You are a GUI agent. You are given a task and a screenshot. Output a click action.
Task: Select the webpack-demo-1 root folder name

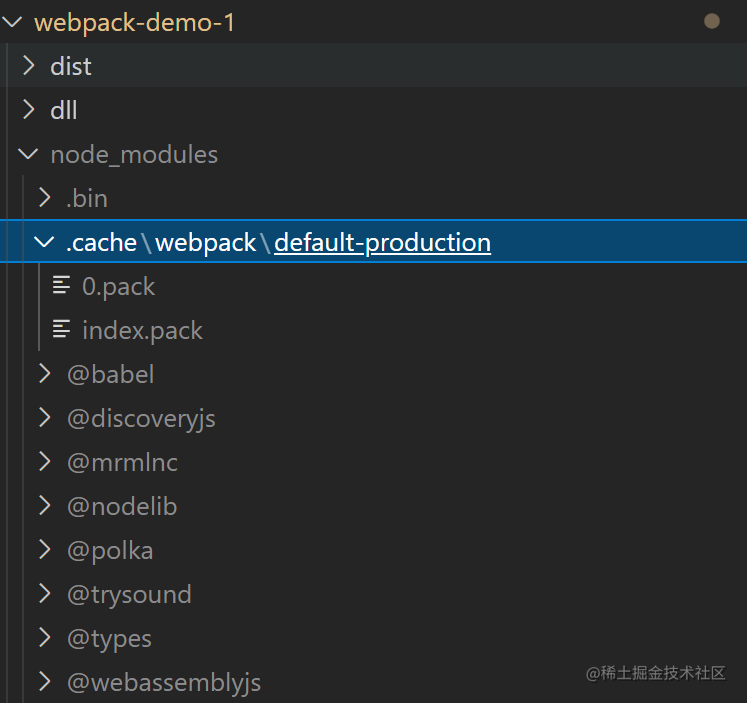[134, 23]
